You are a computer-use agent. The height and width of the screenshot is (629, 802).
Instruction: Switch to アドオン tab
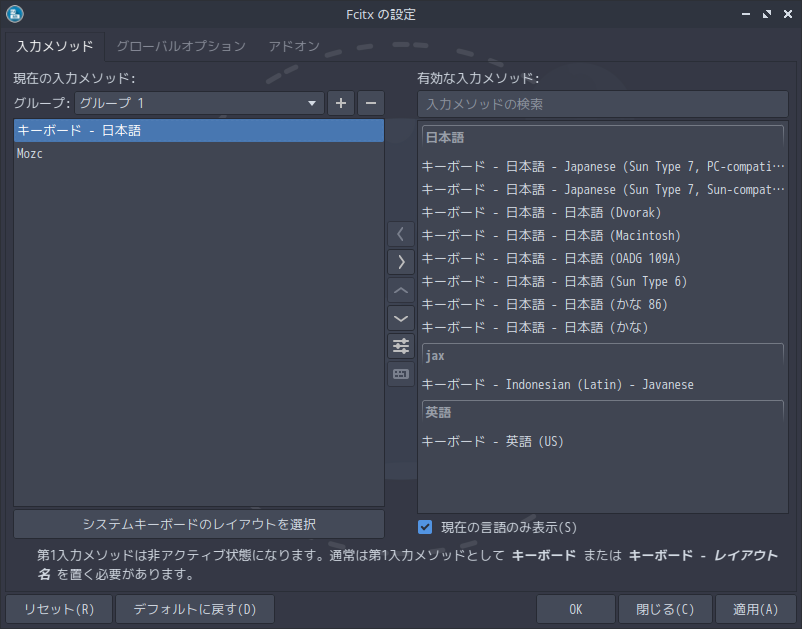pos(294,47)
